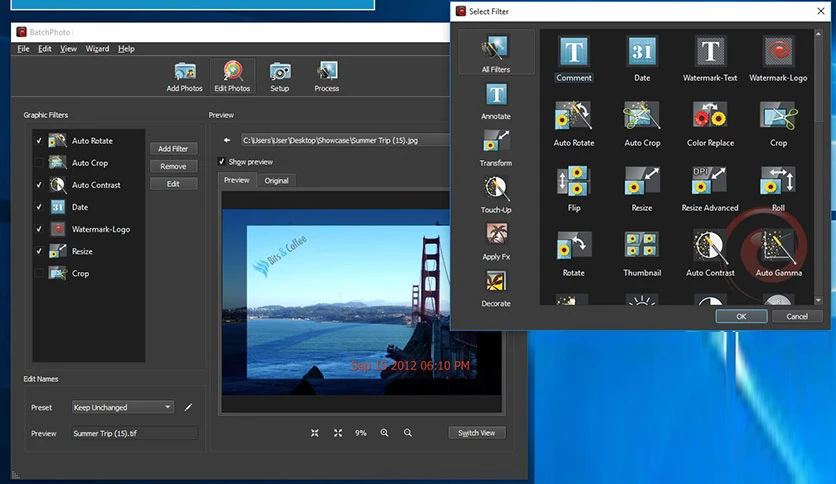The height and width of the screenshot is (484, 836).
Task: Open the File menu
Action: (x=23, y=49)
